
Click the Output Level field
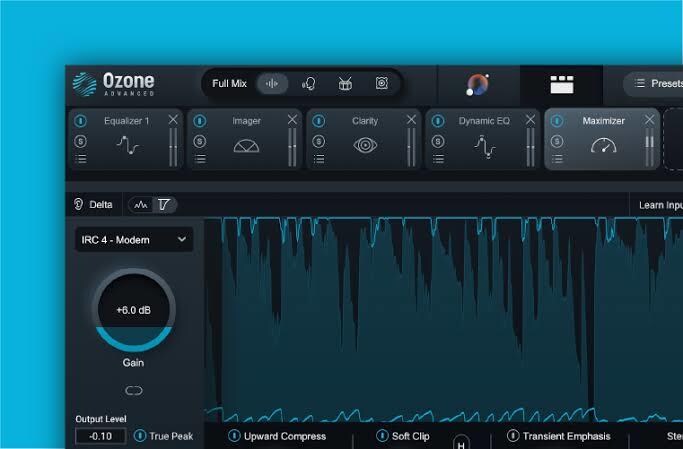[x=101, y=436]
